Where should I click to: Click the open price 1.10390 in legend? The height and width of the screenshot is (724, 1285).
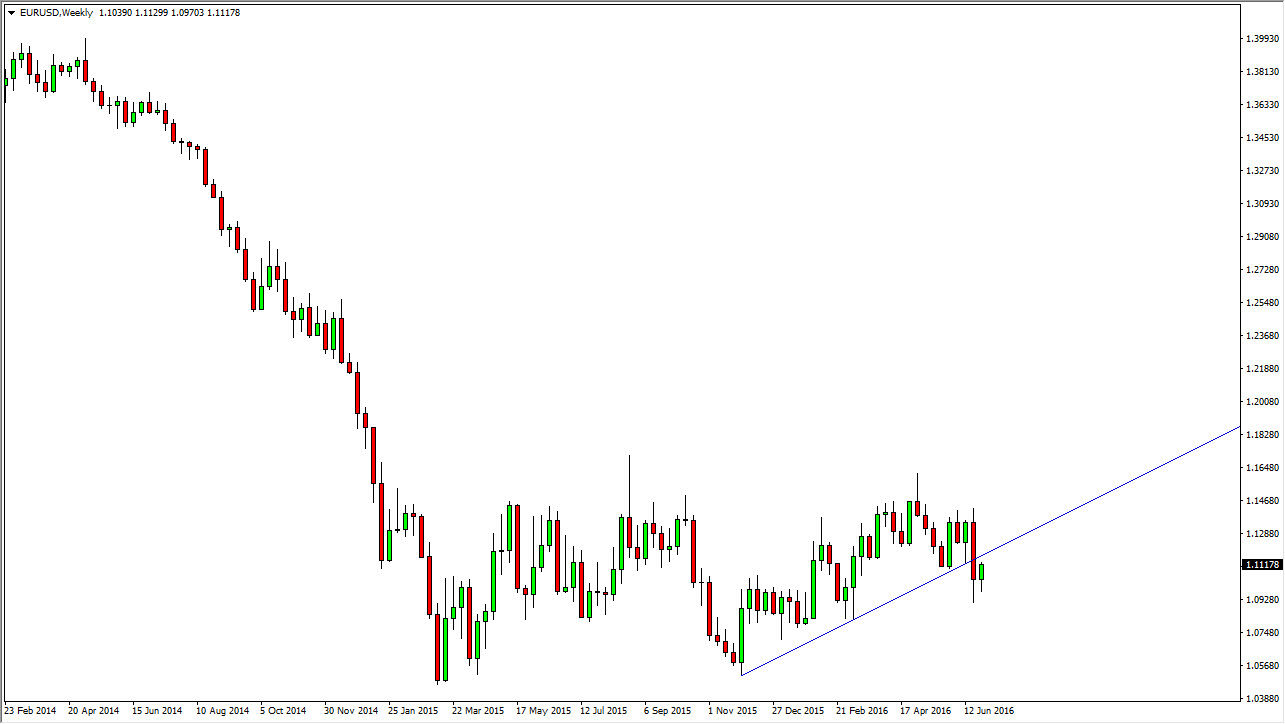(x=113, y=12)
